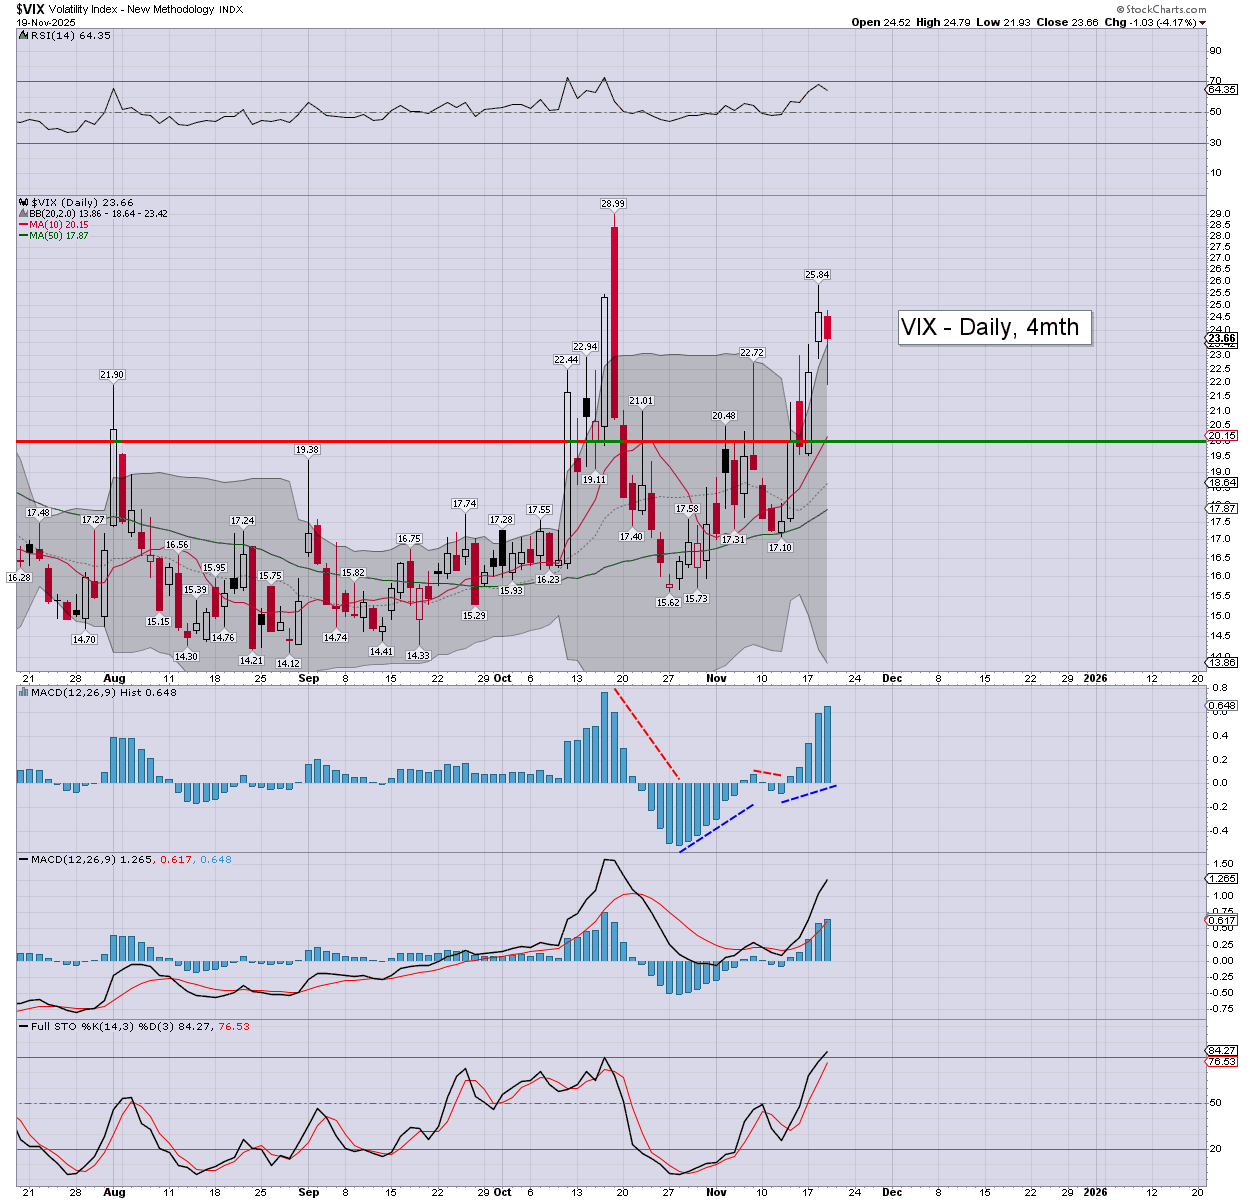Click the 64.35 RSI value axis tag

[1222, 89]
